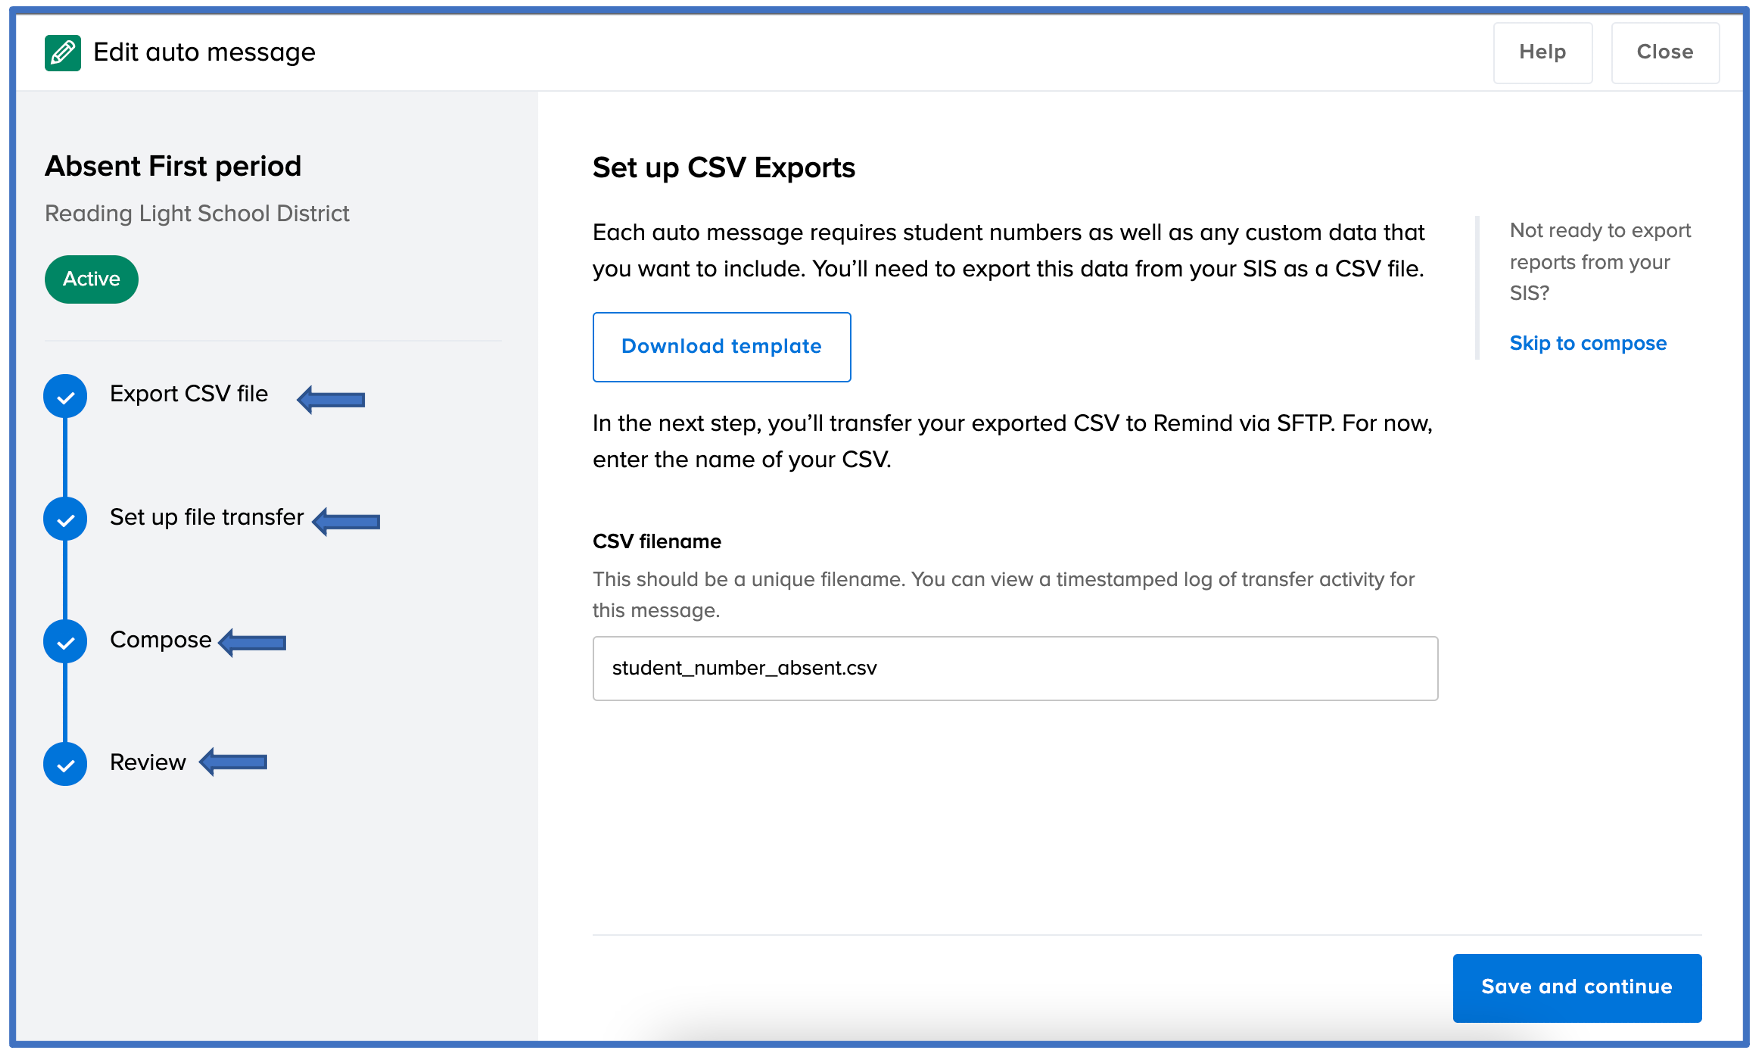Click Save and continue
The width and height of the screenshot is (1754, 1054).
pyautogui.click(x=1577, y=988)
